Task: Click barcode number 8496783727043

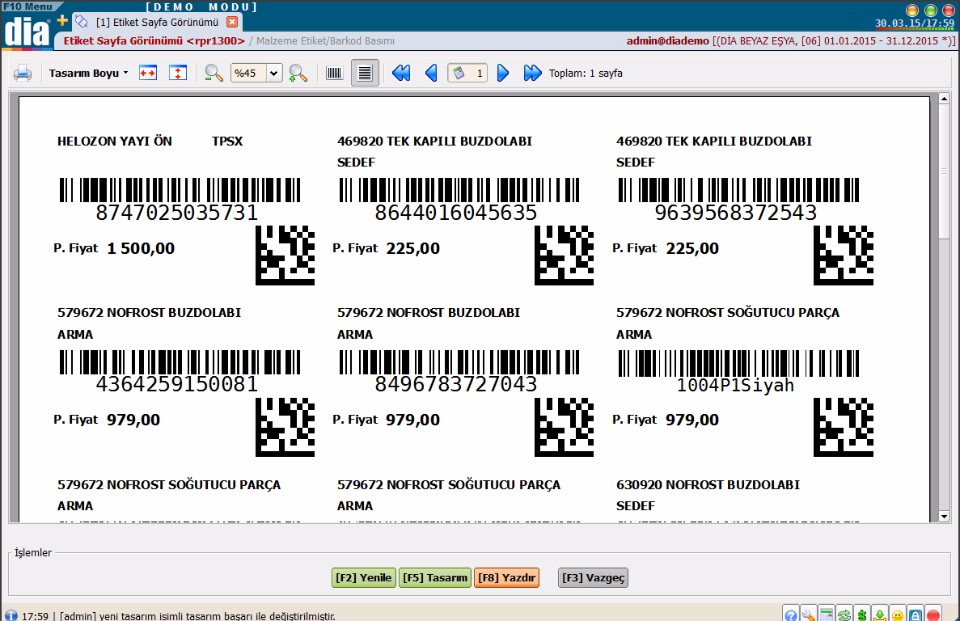Action: click(456, 384)
